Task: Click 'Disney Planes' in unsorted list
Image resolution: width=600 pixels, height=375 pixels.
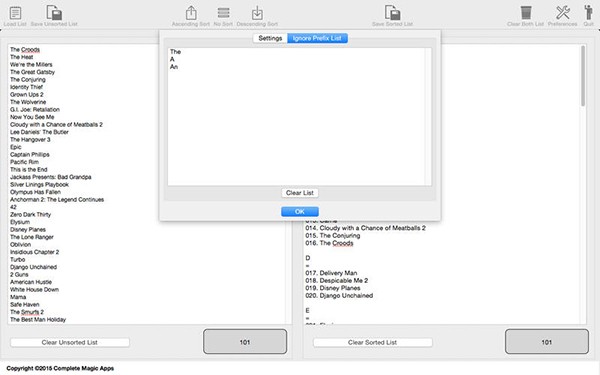Action: tap(28, 230)
